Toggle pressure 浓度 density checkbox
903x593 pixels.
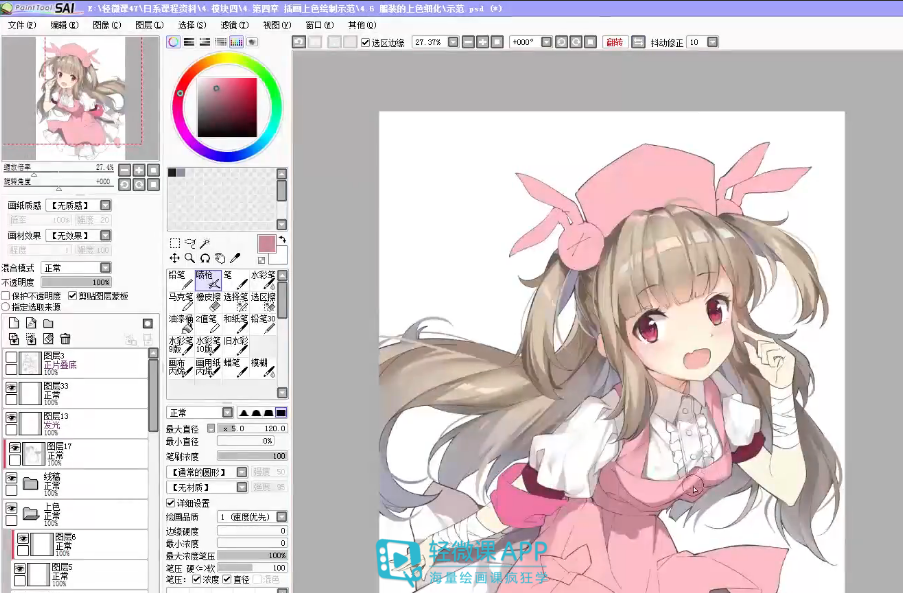(x=196, y=579)
